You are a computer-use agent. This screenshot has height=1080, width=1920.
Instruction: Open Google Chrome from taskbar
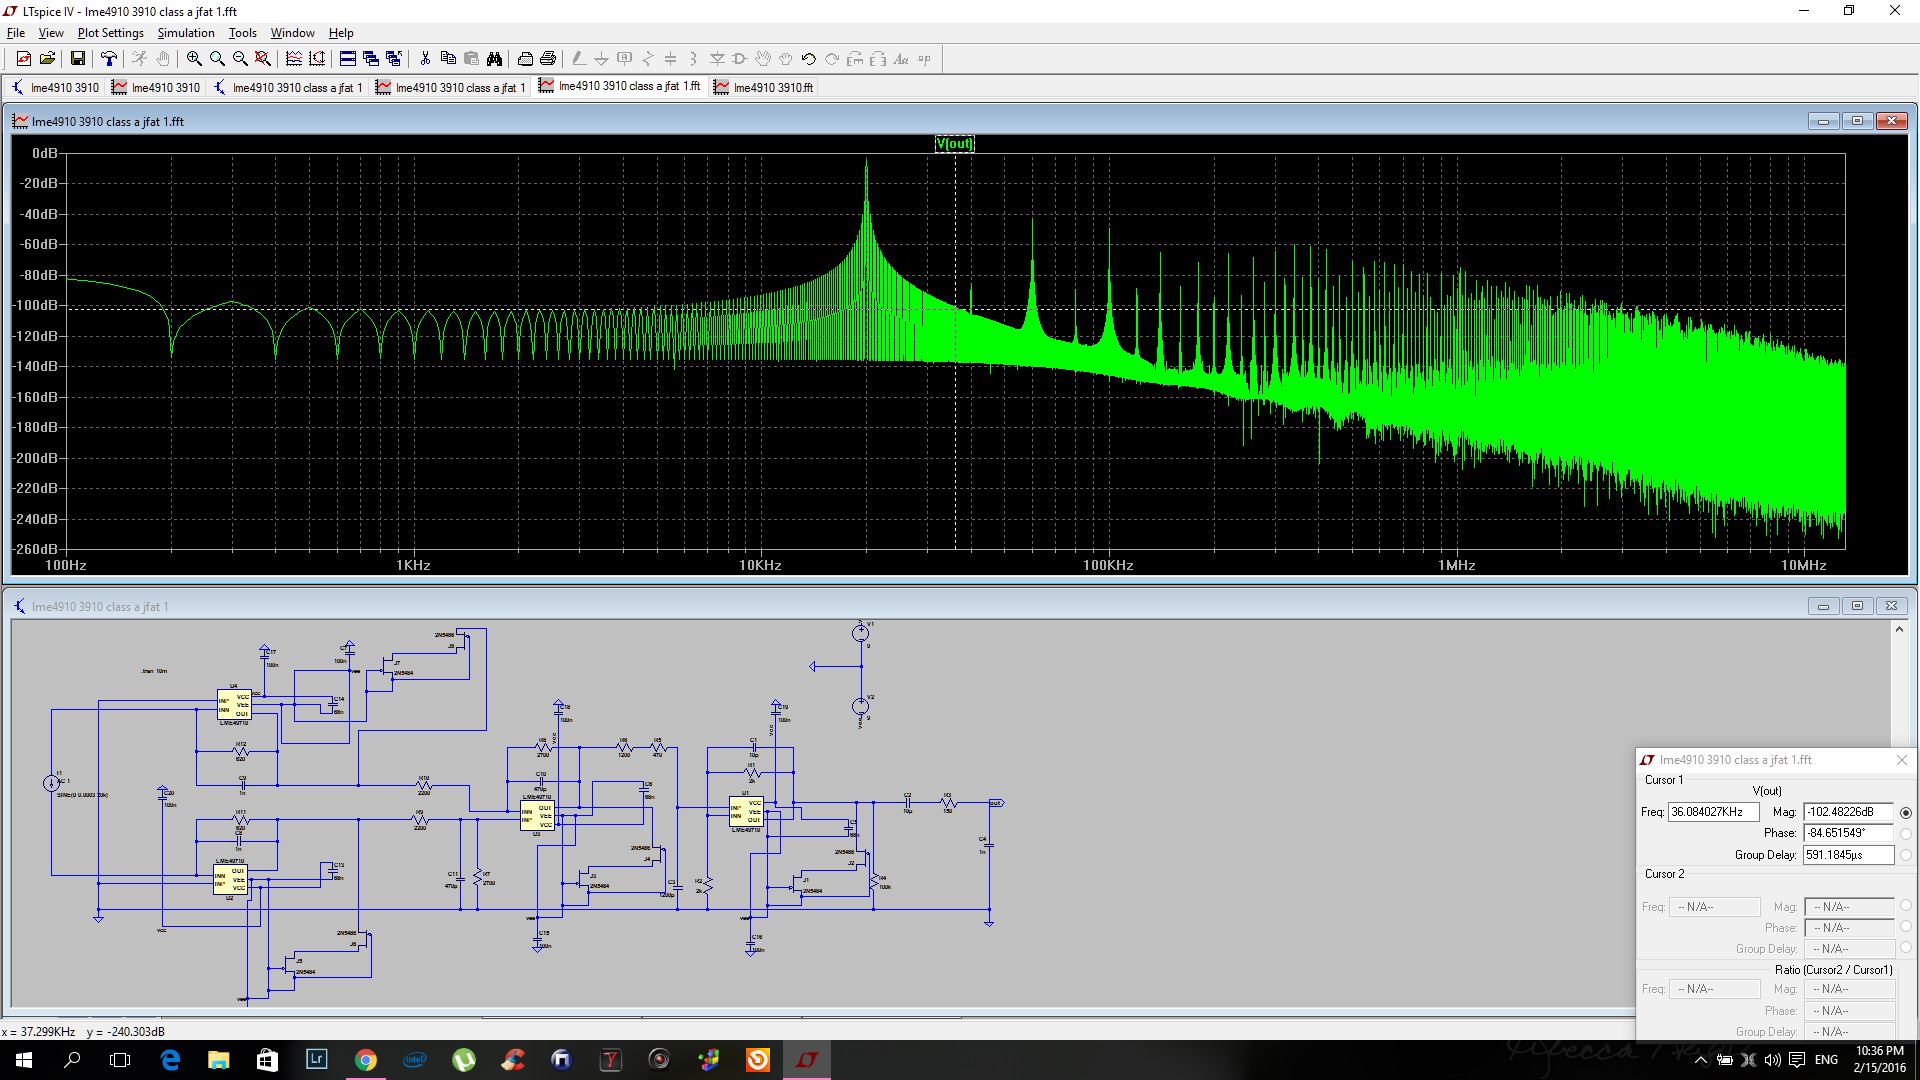(x=365, y=1060)
